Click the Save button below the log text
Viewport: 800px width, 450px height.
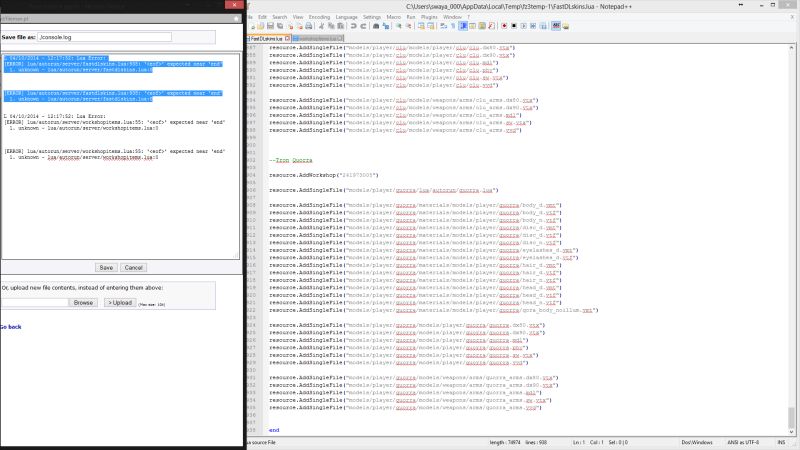[106, 267]
